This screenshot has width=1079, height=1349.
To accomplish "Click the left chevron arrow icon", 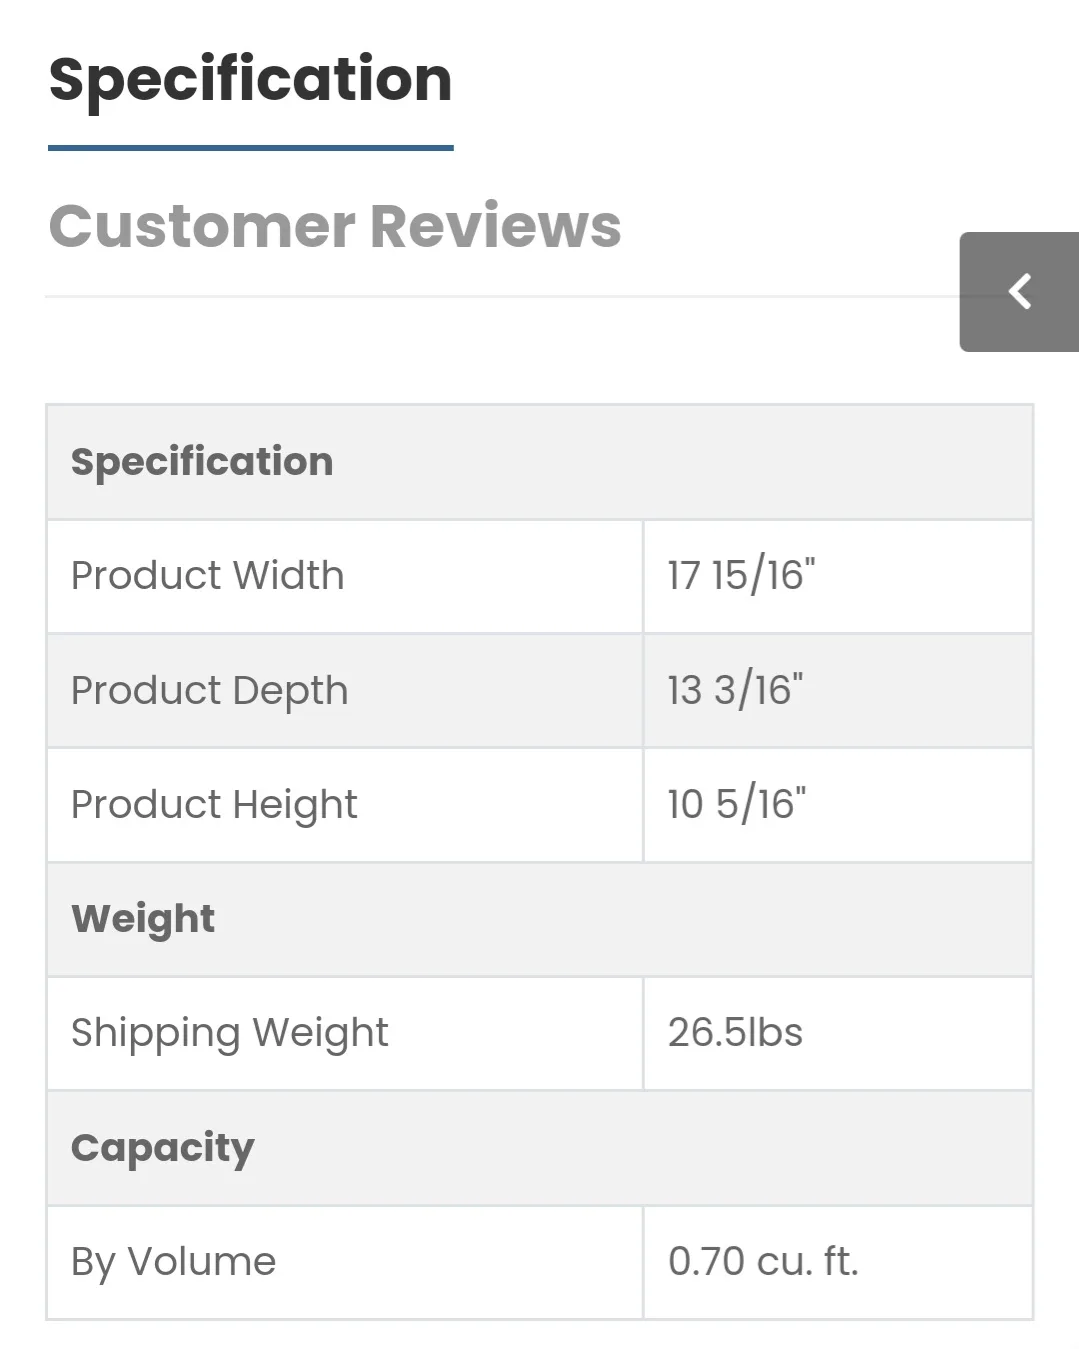I will 1019,292.
